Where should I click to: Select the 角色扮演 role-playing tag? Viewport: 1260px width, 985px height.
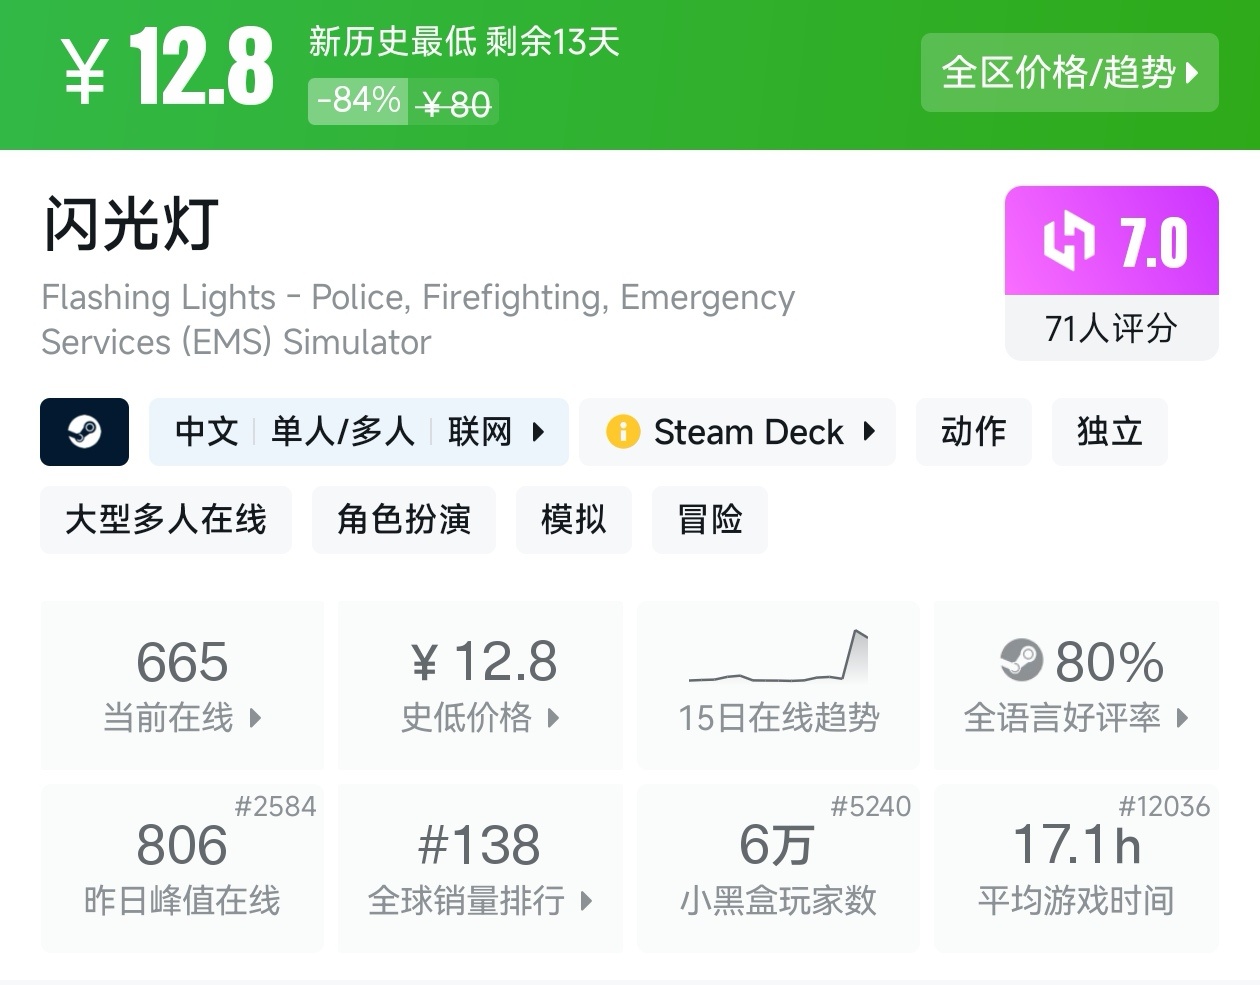[x=404, y=520]
